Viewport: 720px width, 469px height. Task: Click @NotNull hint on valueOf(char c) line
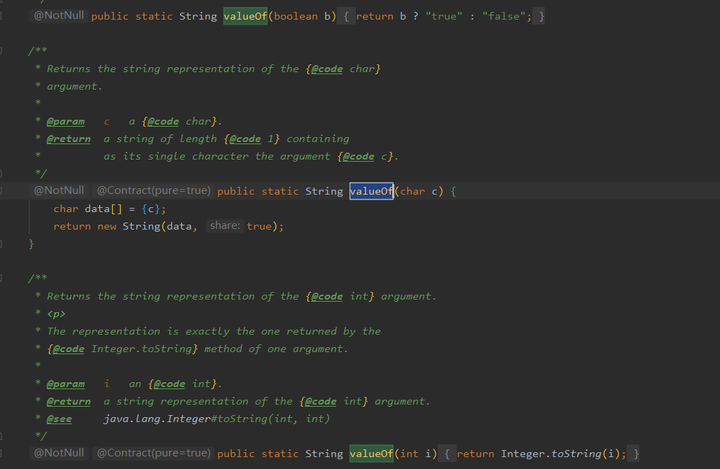[59, 191]
